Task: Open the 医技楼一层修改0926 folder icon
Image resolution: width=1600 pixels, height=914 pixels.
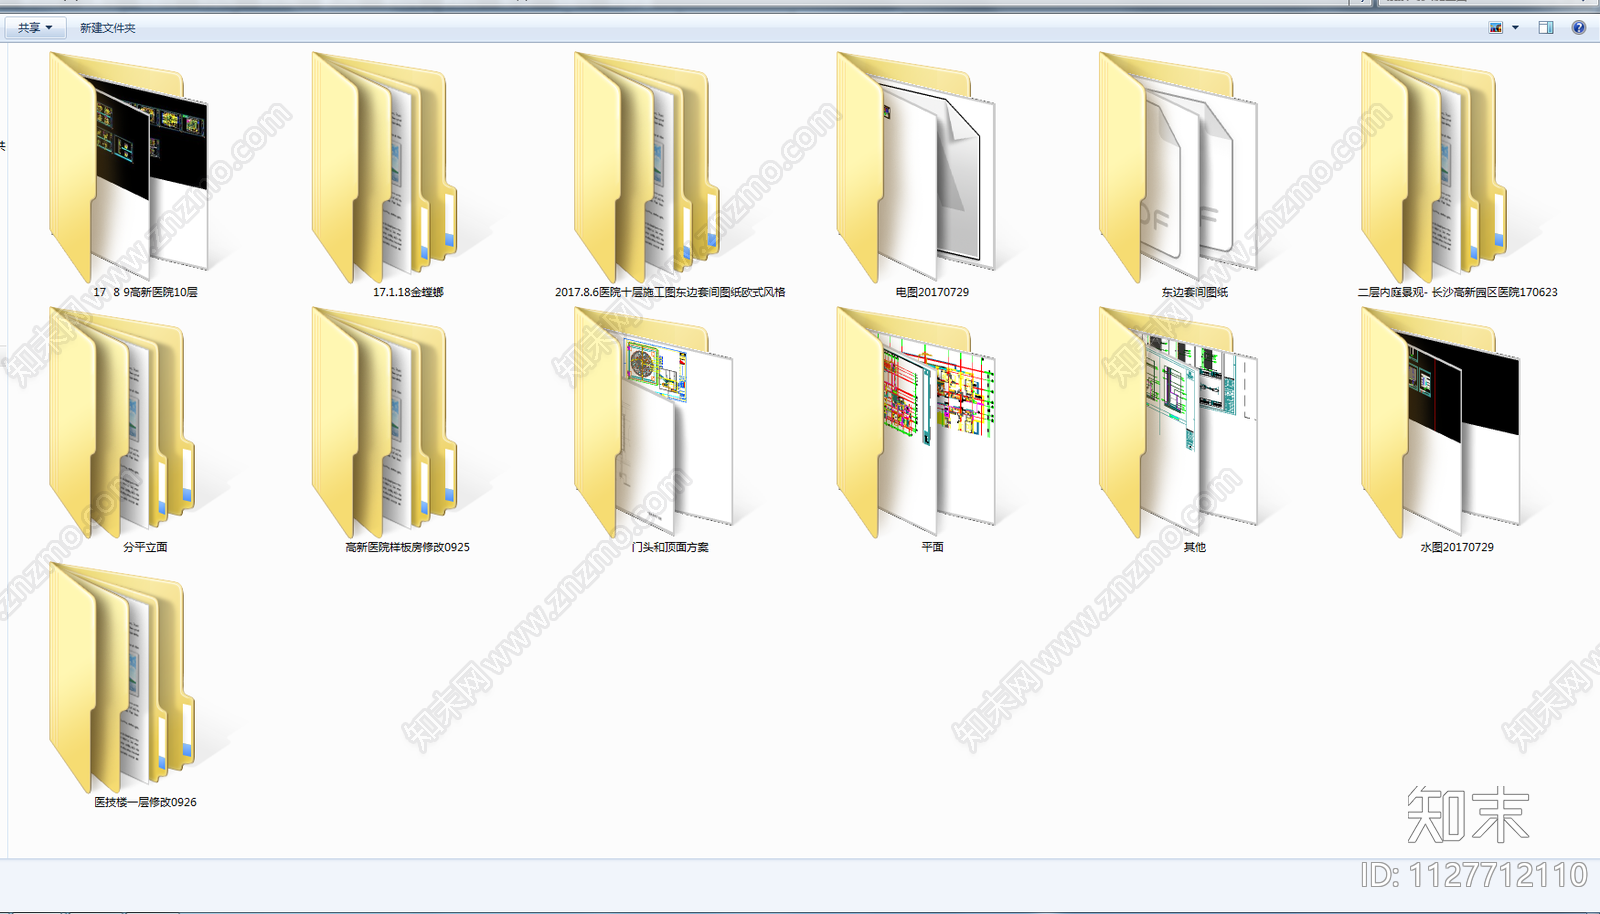Action: tap(122, 677)
